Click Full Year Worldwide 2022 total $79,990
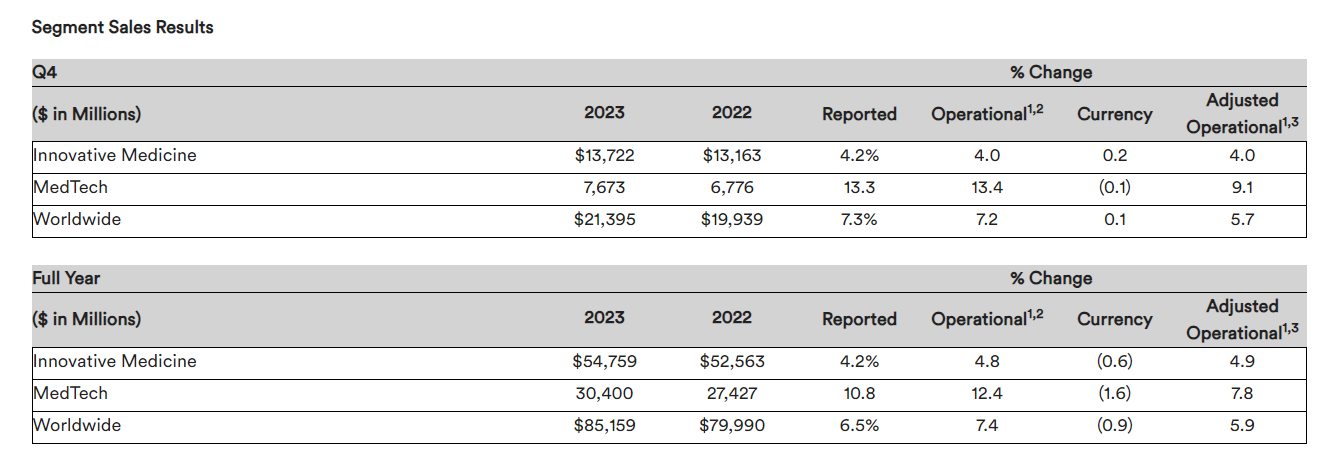Viewport: 1328px width, 453px height. coord(731,425)
